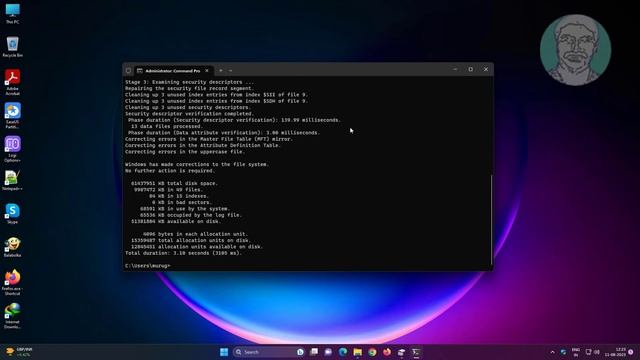Click the terminal window vertical scrollbar
640x360 pixels.
pos(491,219)
